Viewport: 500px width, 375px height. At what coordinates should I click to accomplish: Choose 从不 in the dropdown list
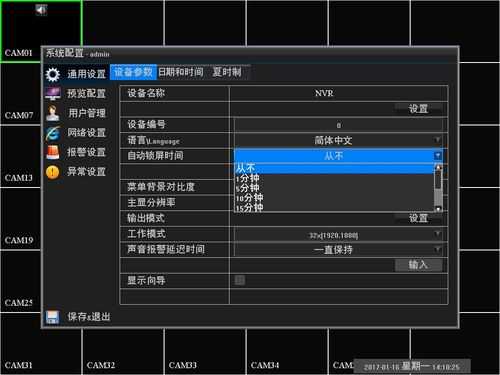click(334, 168)
